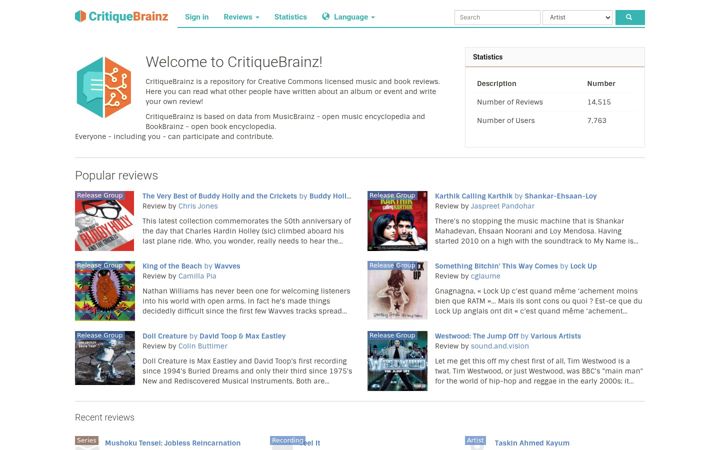Open The Very Best of Buddy Holly review
Viewport: 720px width, 450px height.
click(219, 196)
